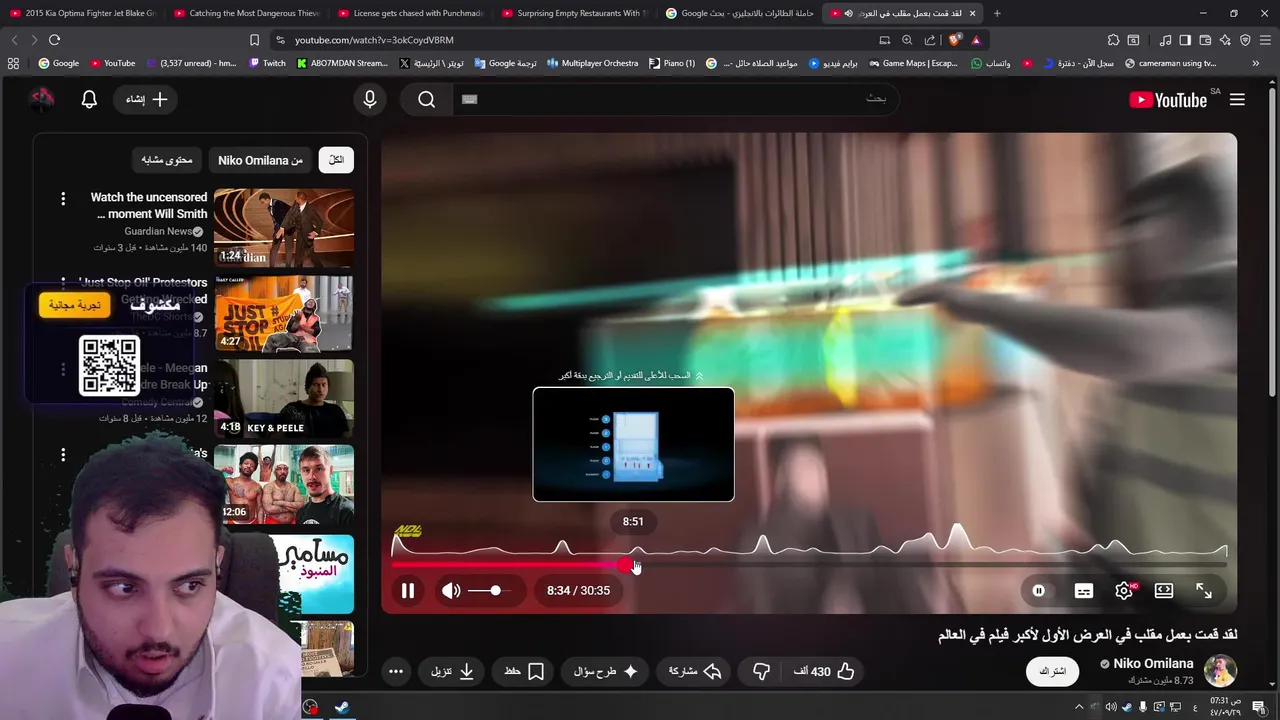
Task: Open the video settings gear icon
Action: (x=1124, y=591)
